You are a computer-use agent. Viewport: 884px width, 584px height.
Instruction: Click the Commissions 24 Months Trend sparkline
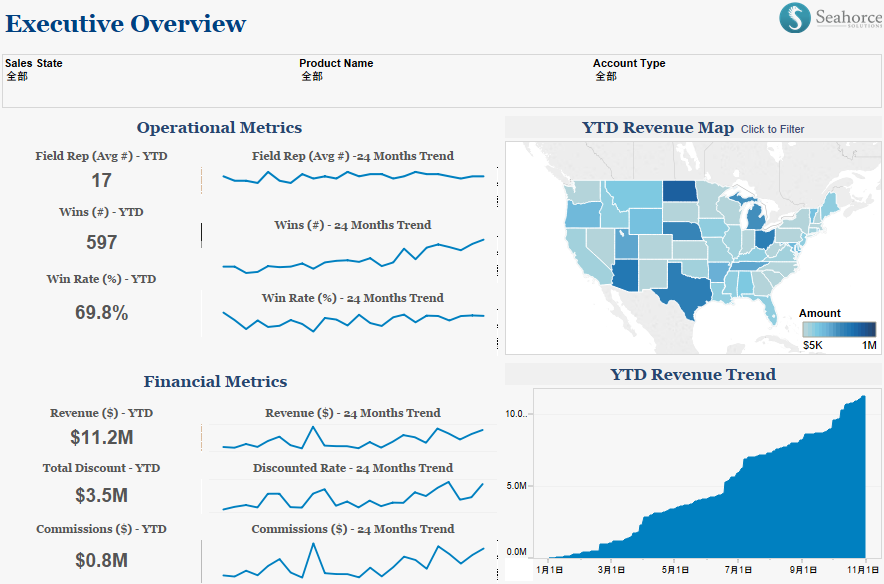[352, 562]
